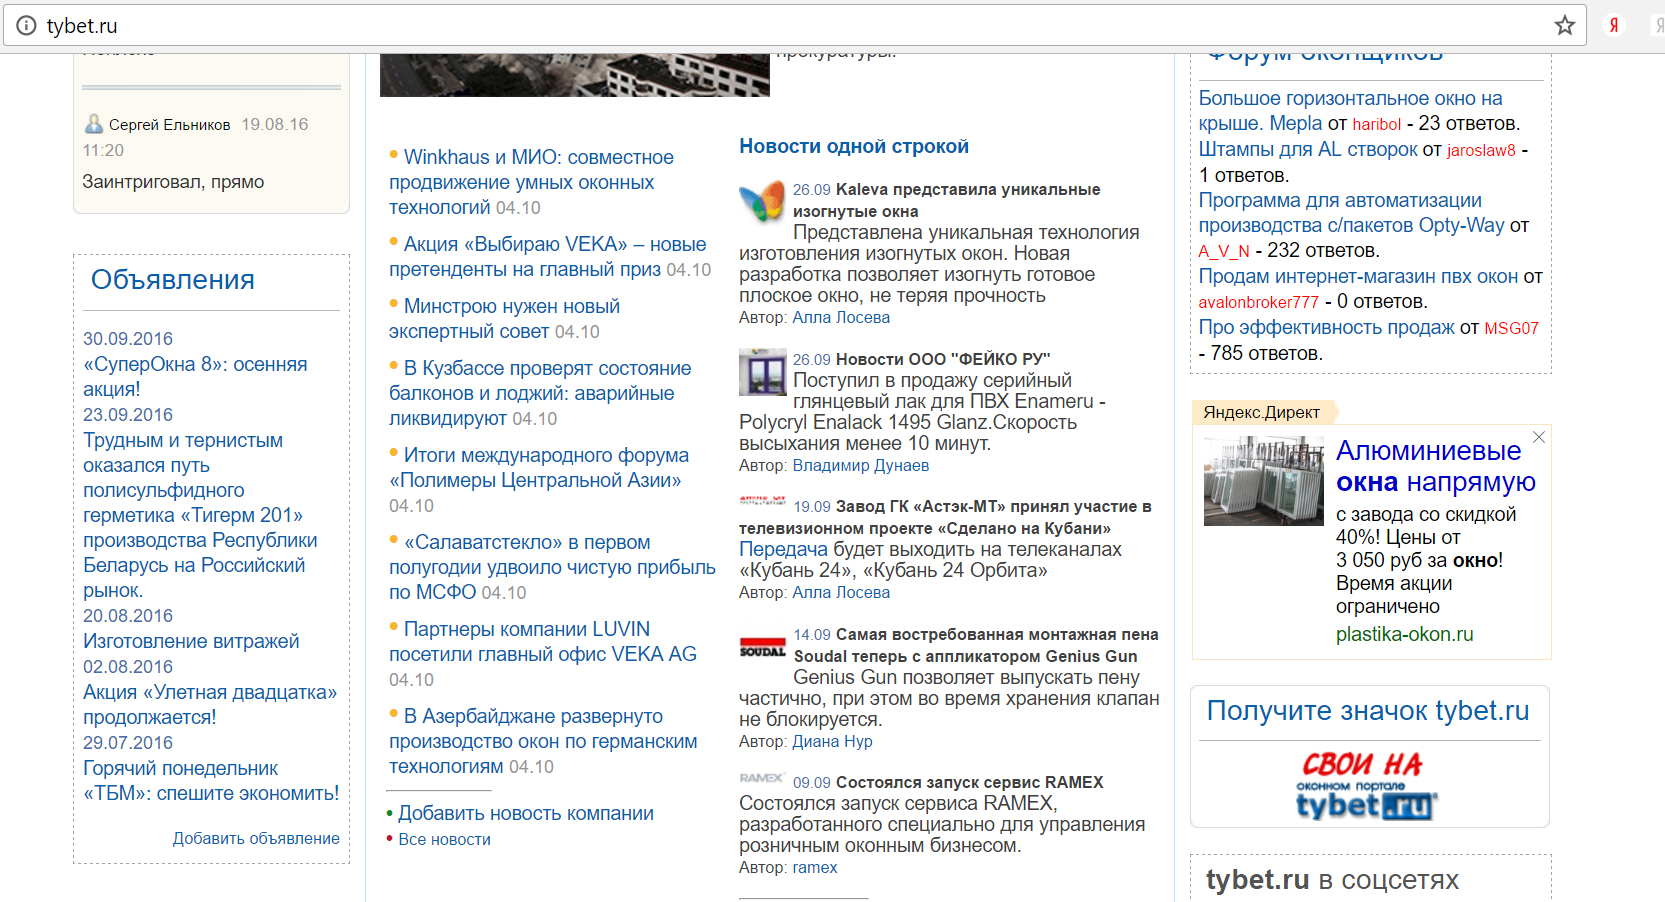Open ad '«СуперОкна 8»: осенняя акция!'
The width and height of the screenshot is (1665, 902).
(195, 376)
